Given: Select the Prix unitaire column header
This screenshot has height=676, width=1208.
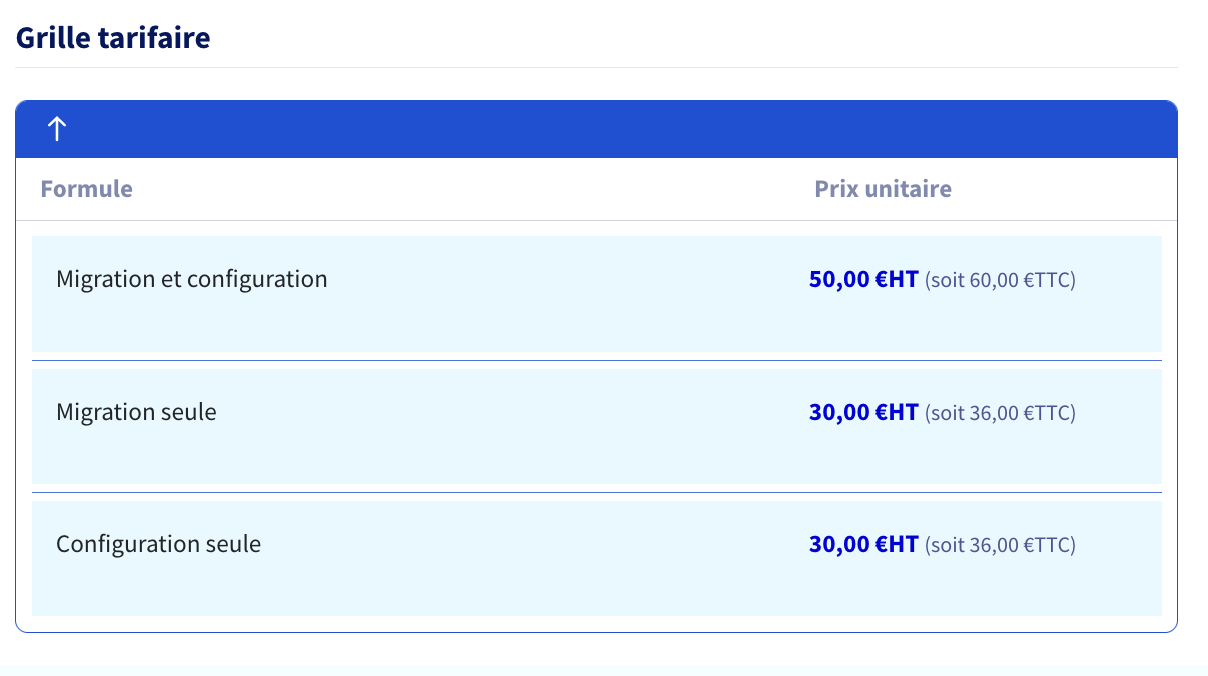Looking at the screenshot, I should [x=883, y=189].
